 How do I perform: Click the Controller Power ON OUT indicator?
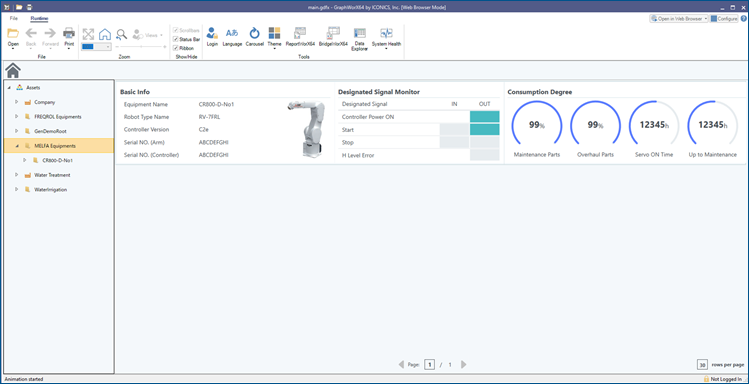(484, 117)
